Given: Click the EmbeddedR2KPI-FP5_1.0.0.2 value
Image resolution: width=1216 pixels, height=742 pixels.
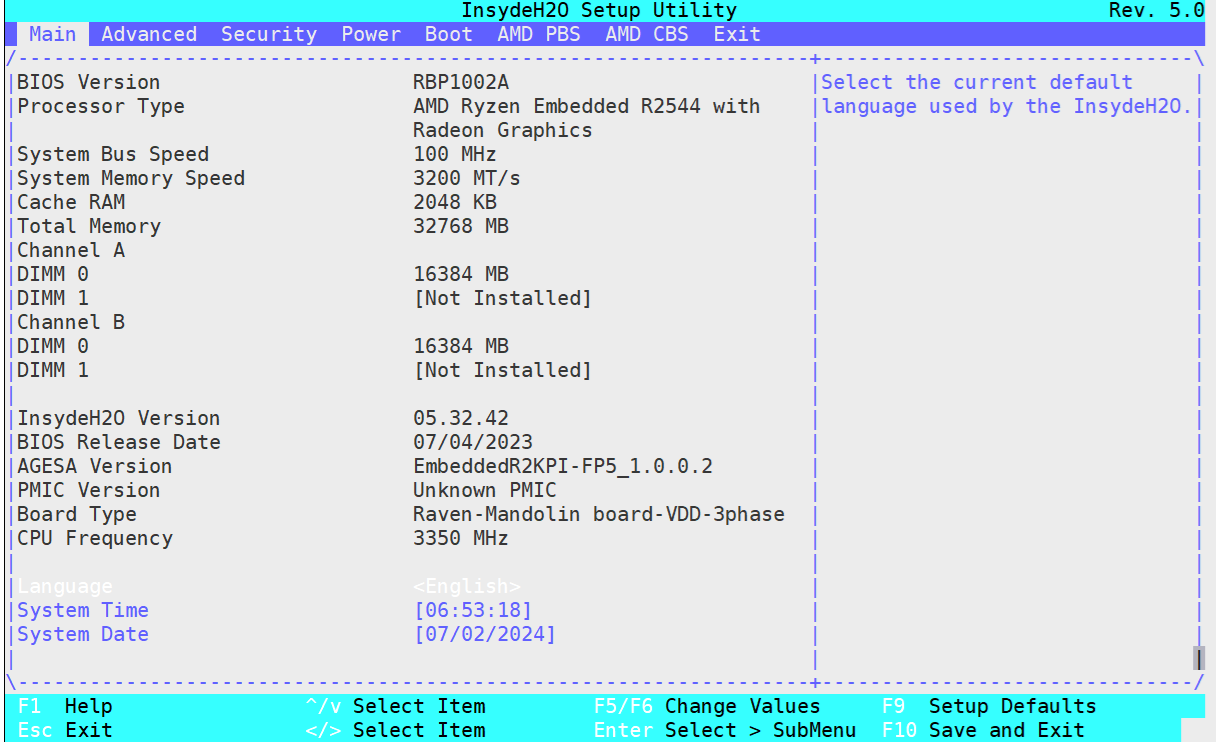Looking at the screenshot, I should point(563,466).
